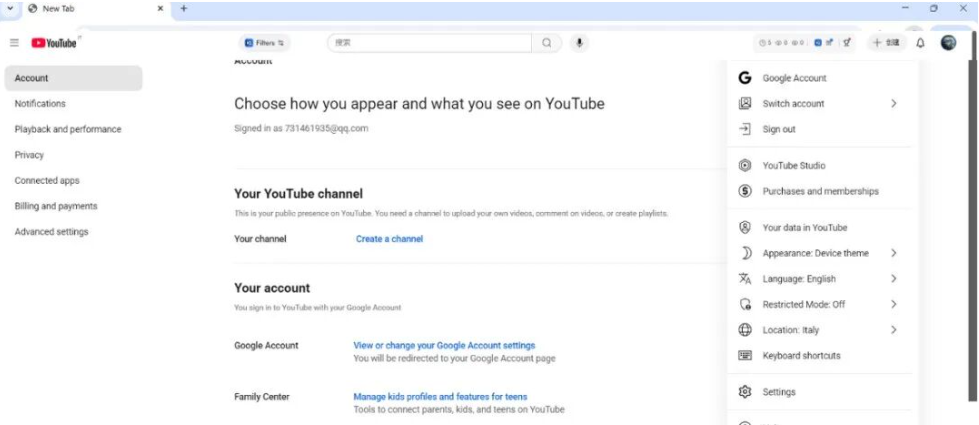Open Google Account from menu
Screen dimensions: 979x425
(x=794, y=78)
